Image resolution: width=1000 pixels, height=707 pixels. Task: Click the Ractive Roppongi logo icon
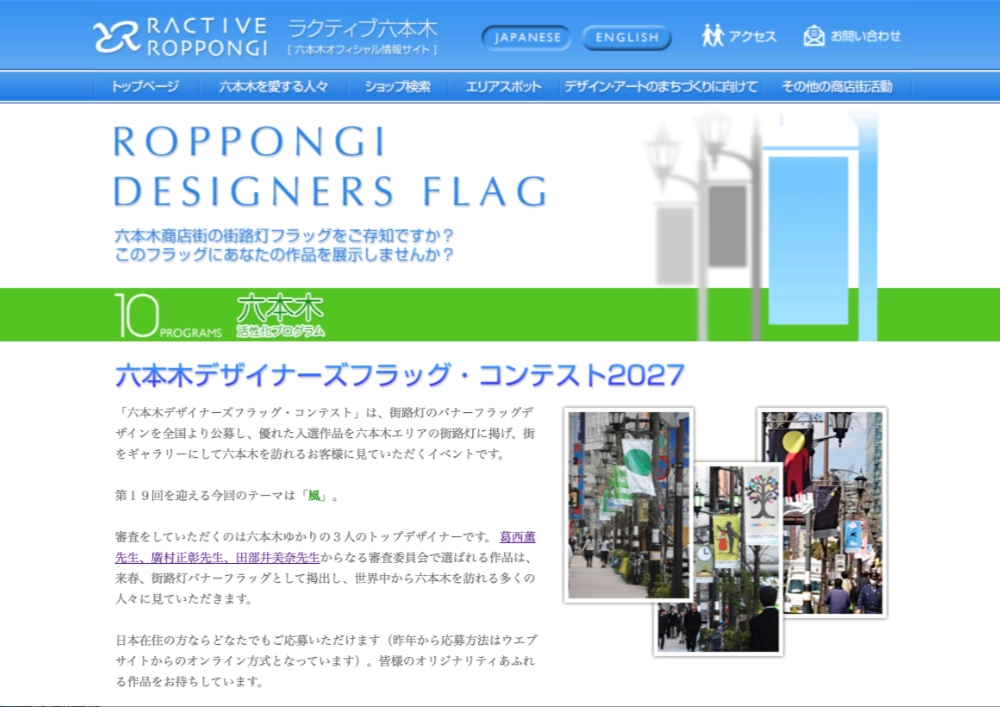(116, 37)
